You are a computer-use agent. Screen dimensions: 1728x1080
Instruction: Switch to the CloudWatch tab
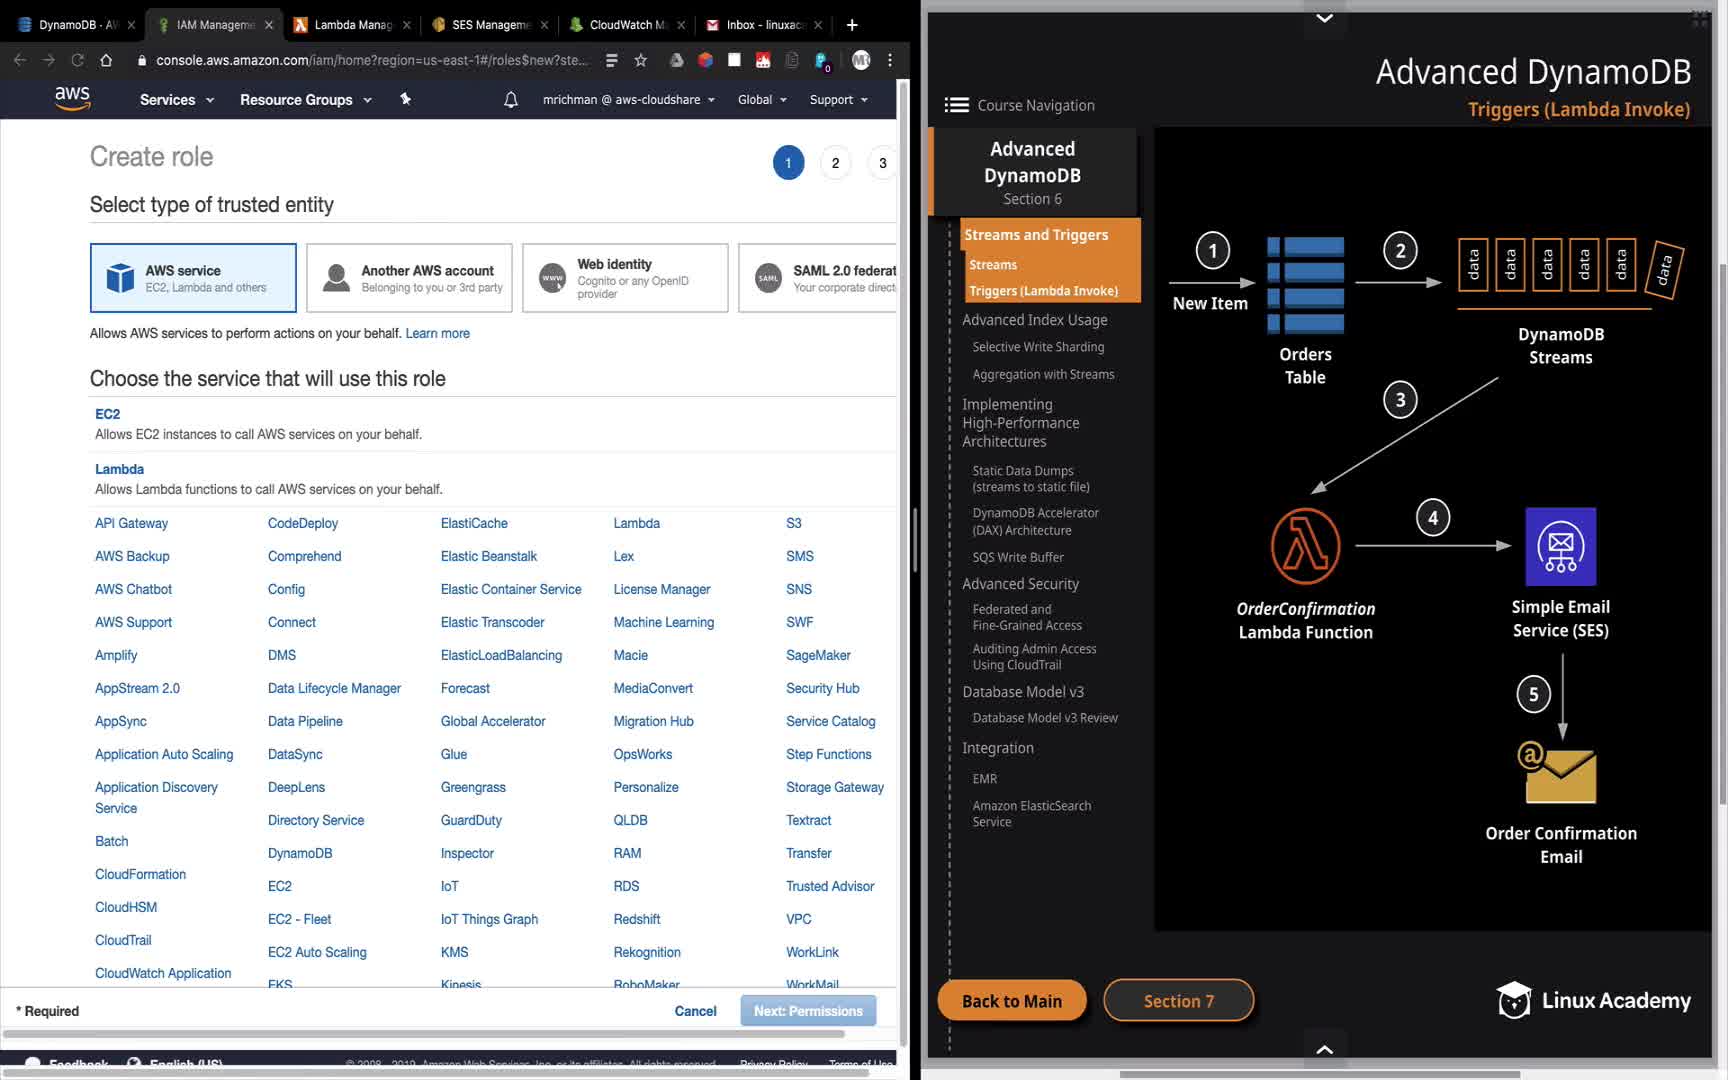tap(626, 25)
